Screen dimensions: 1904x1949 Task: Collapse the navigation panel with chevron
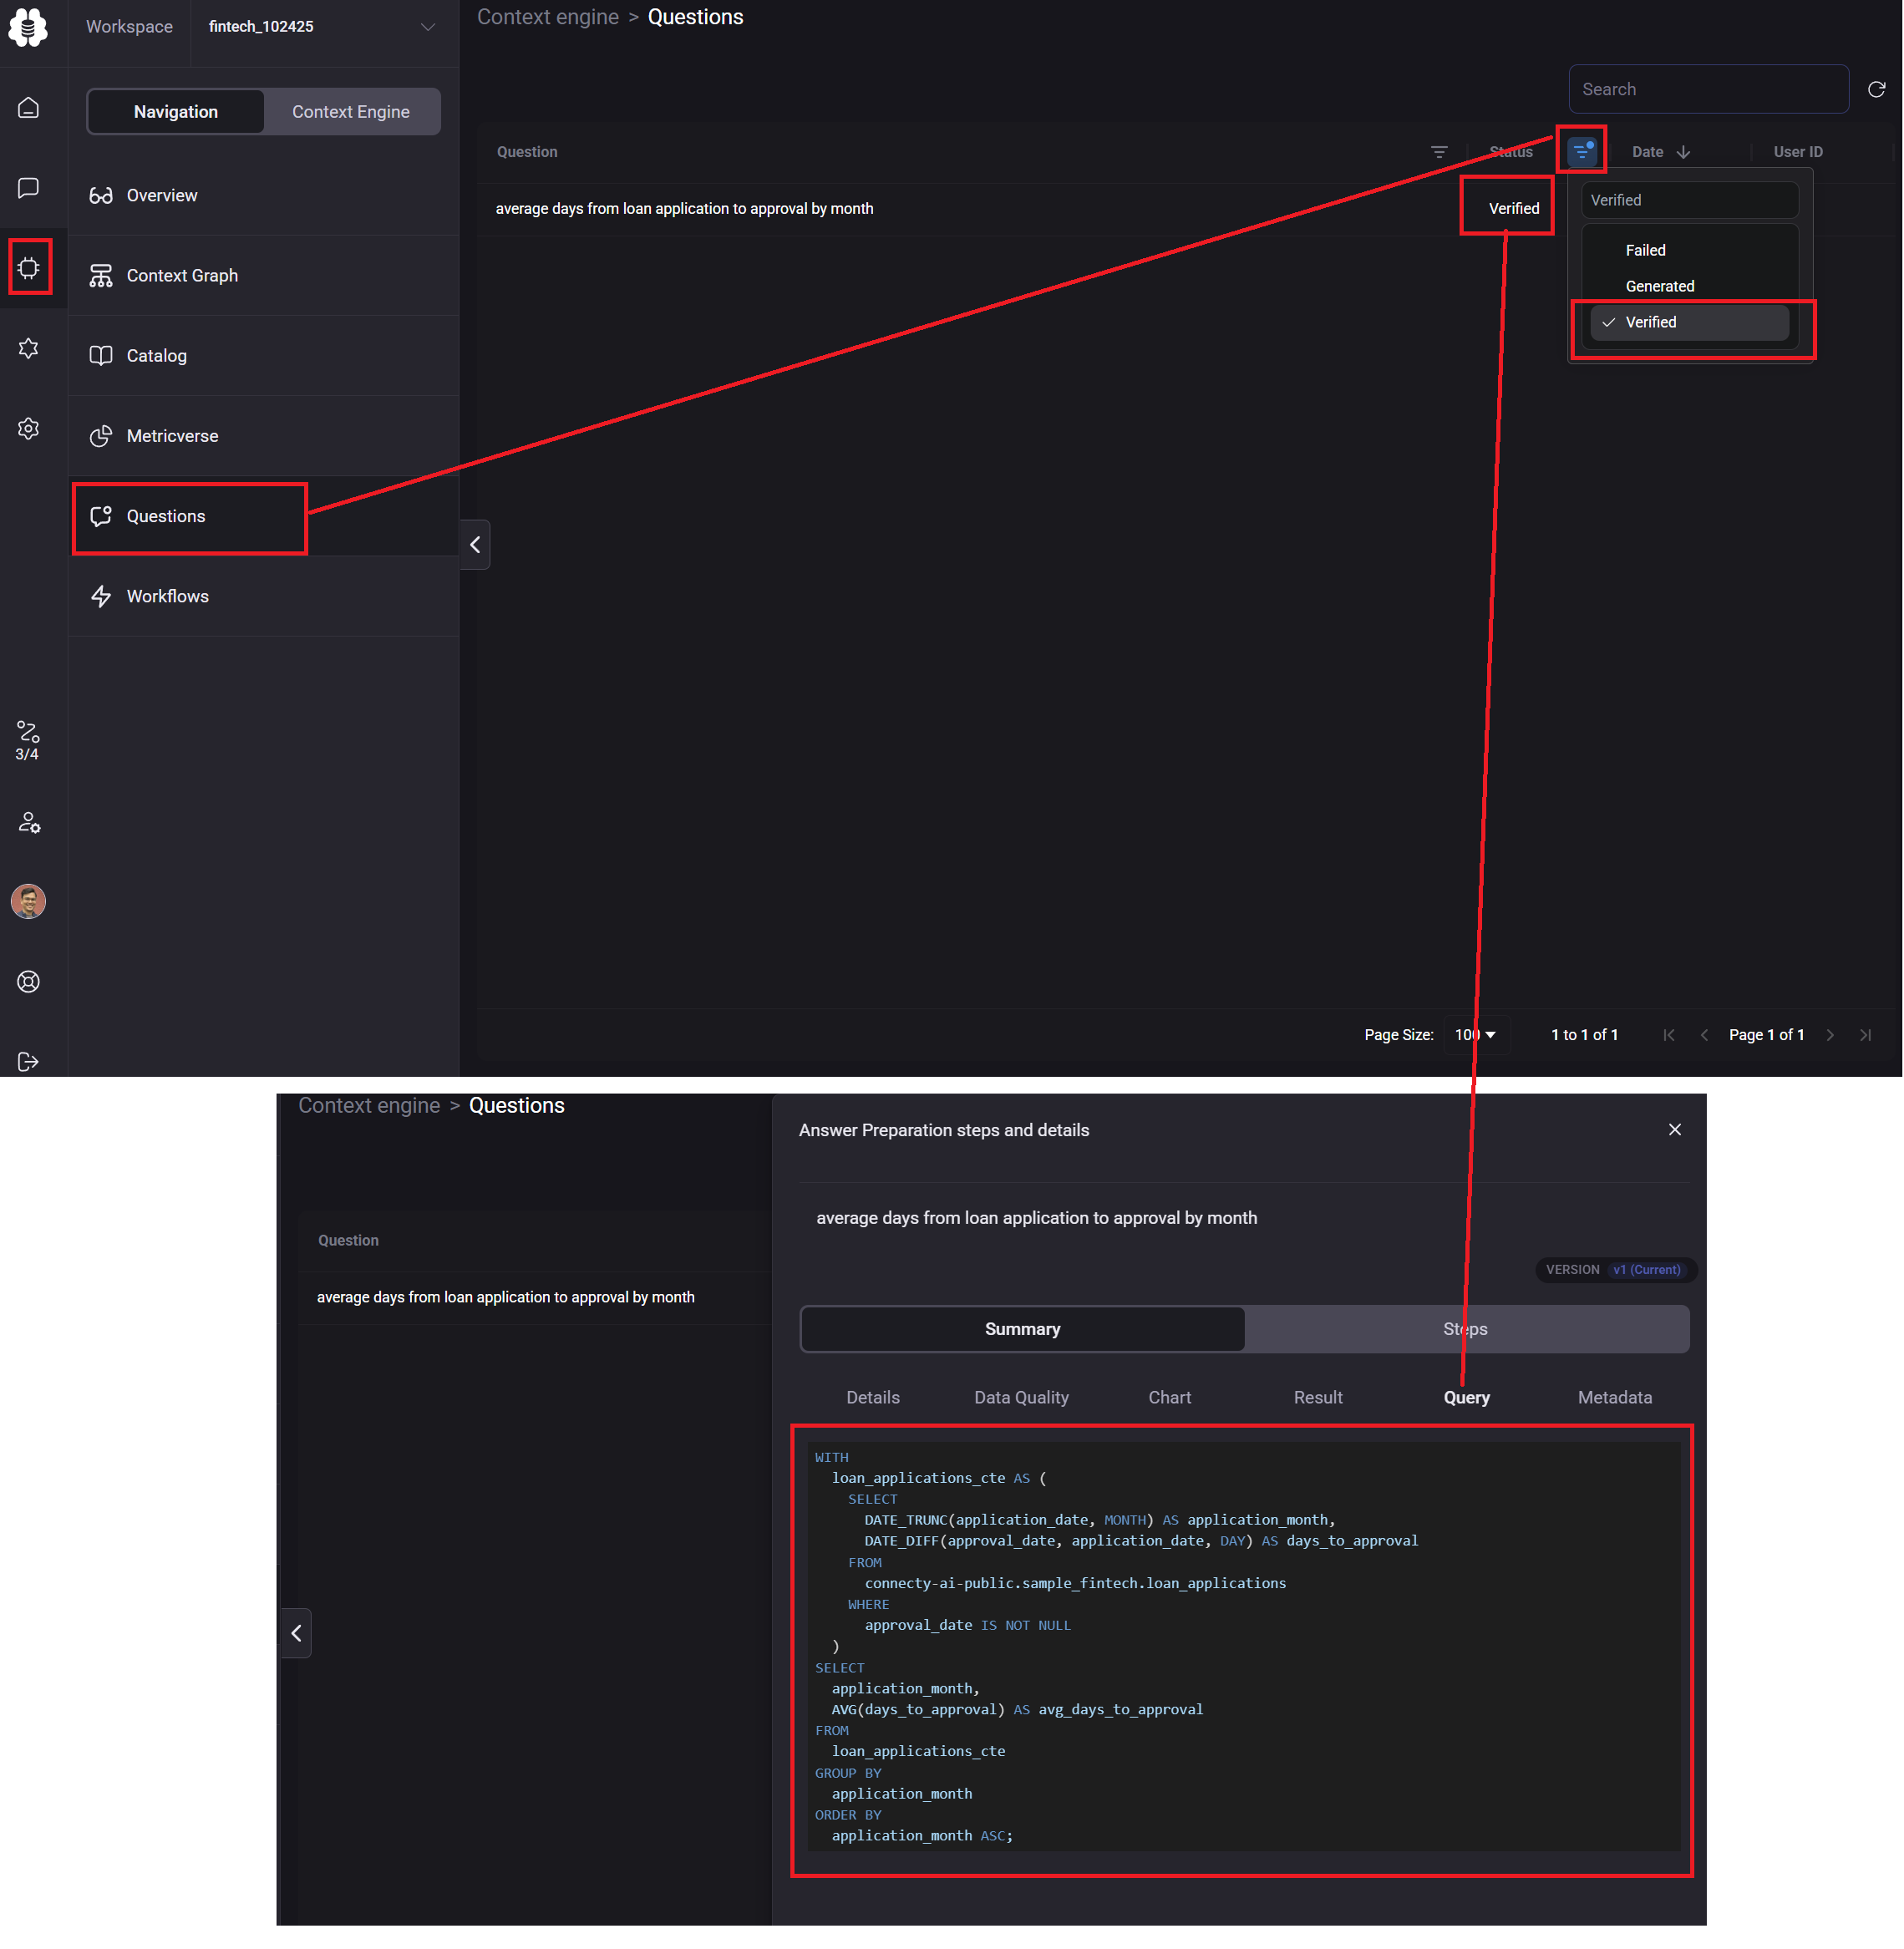point(475,544)
